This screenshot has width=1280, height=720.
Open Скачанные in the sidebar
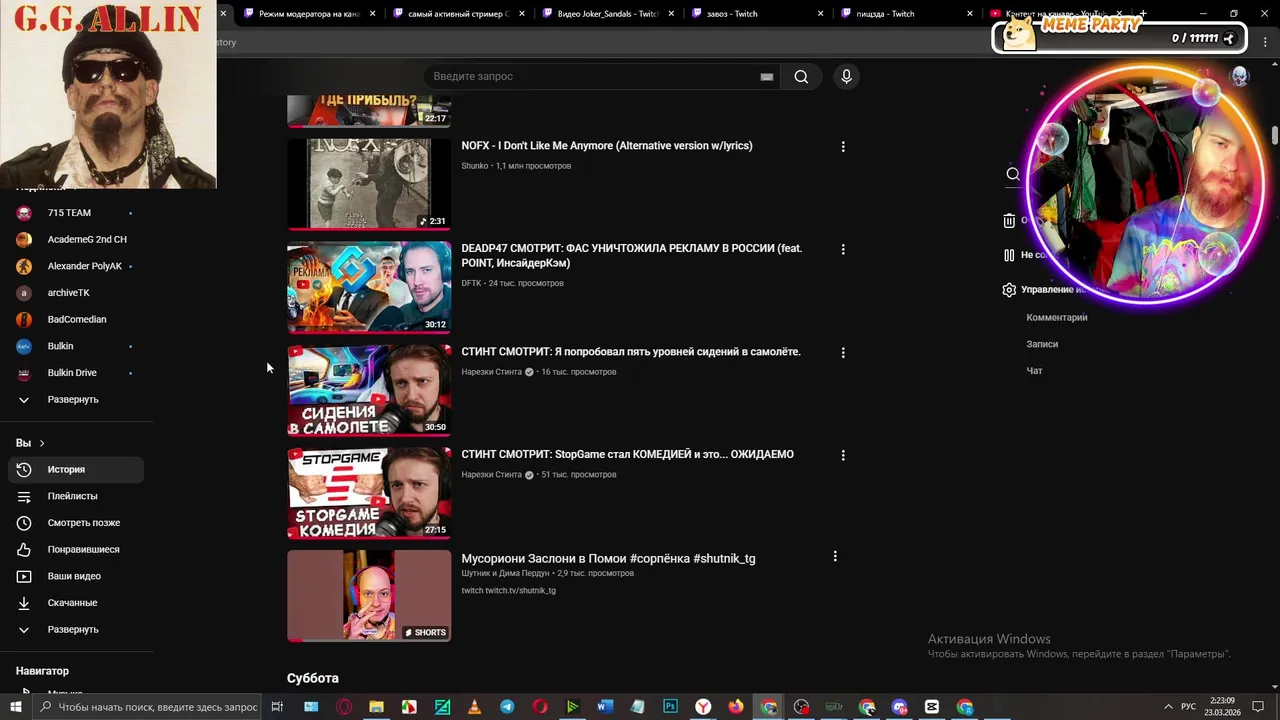click(x=76, y=603)
